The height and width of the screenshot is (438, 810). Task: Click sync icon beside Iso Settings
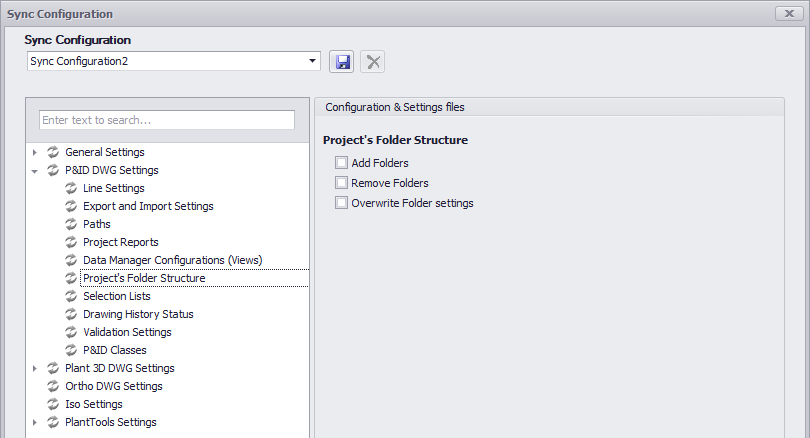(53, 404)
